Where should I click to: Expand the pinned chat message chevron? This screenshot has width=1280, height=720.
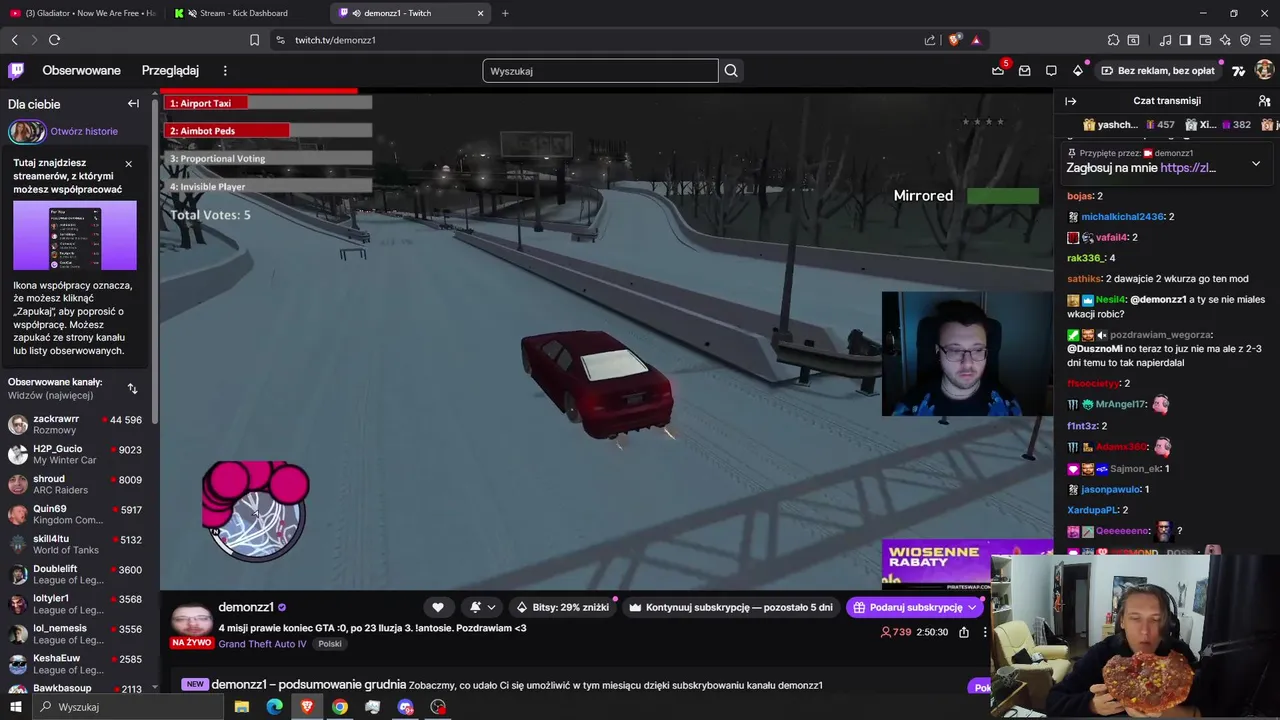point(1256,163)
